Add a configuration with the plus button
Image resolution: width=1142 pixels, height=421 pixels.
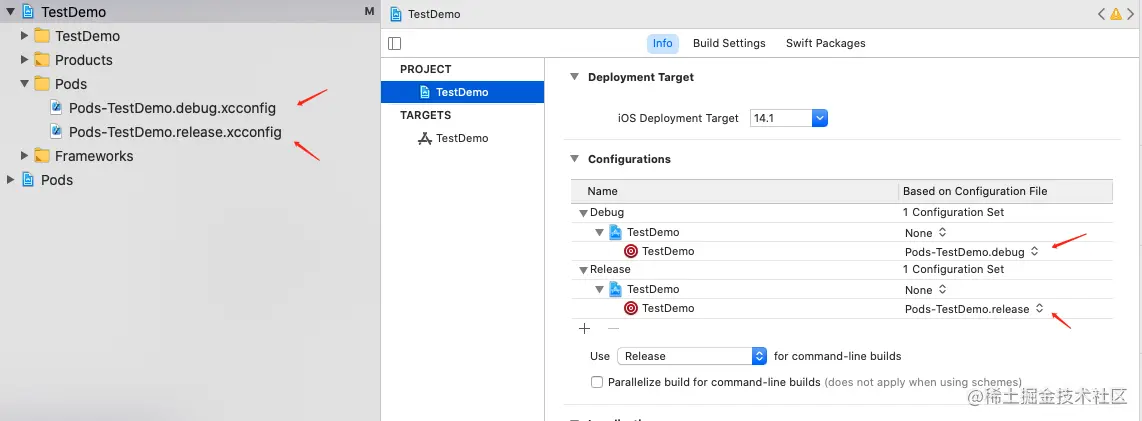(584, 328)
